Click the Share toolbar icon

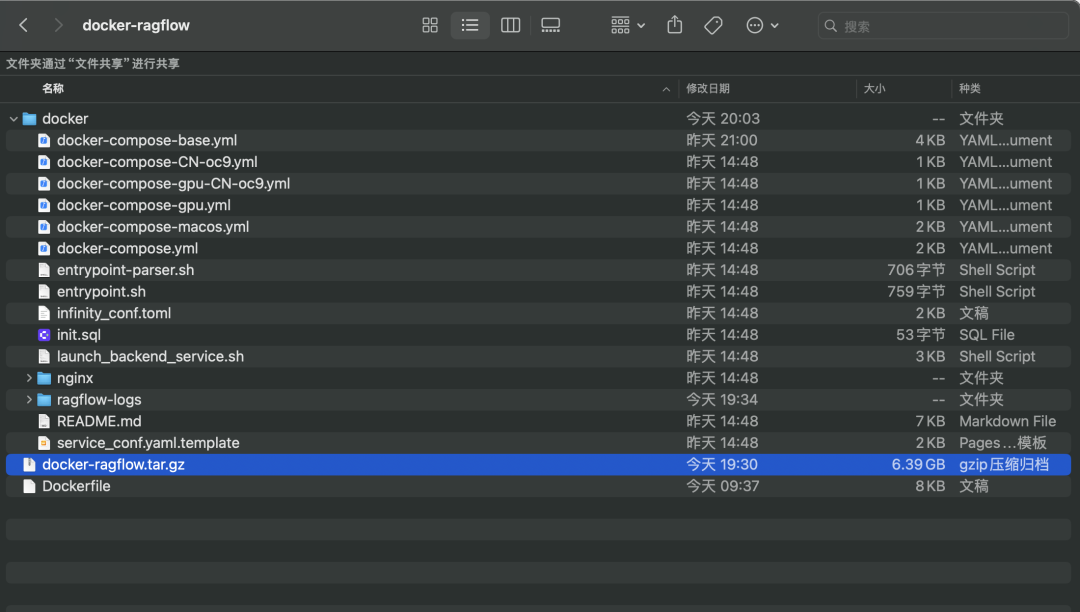(674, 25)
